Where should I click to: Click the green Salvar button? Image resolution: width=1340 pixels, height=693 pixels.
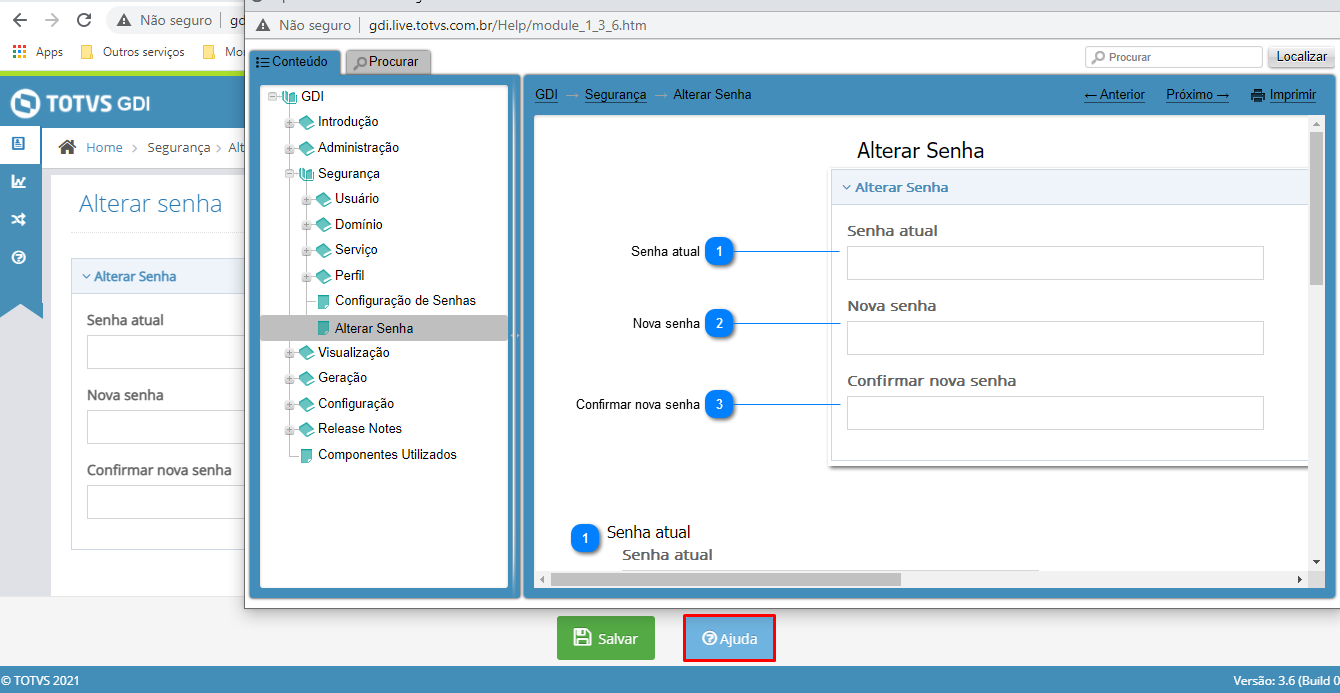pos(606,638)
